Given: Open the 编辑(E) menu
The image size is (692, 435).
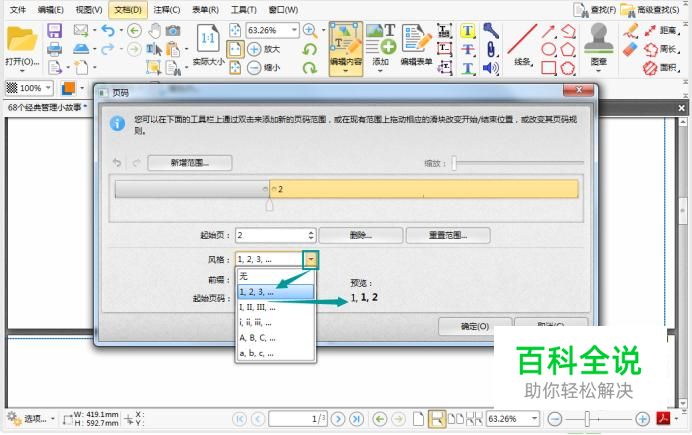Looking at the screenshot, I should 50,10.
